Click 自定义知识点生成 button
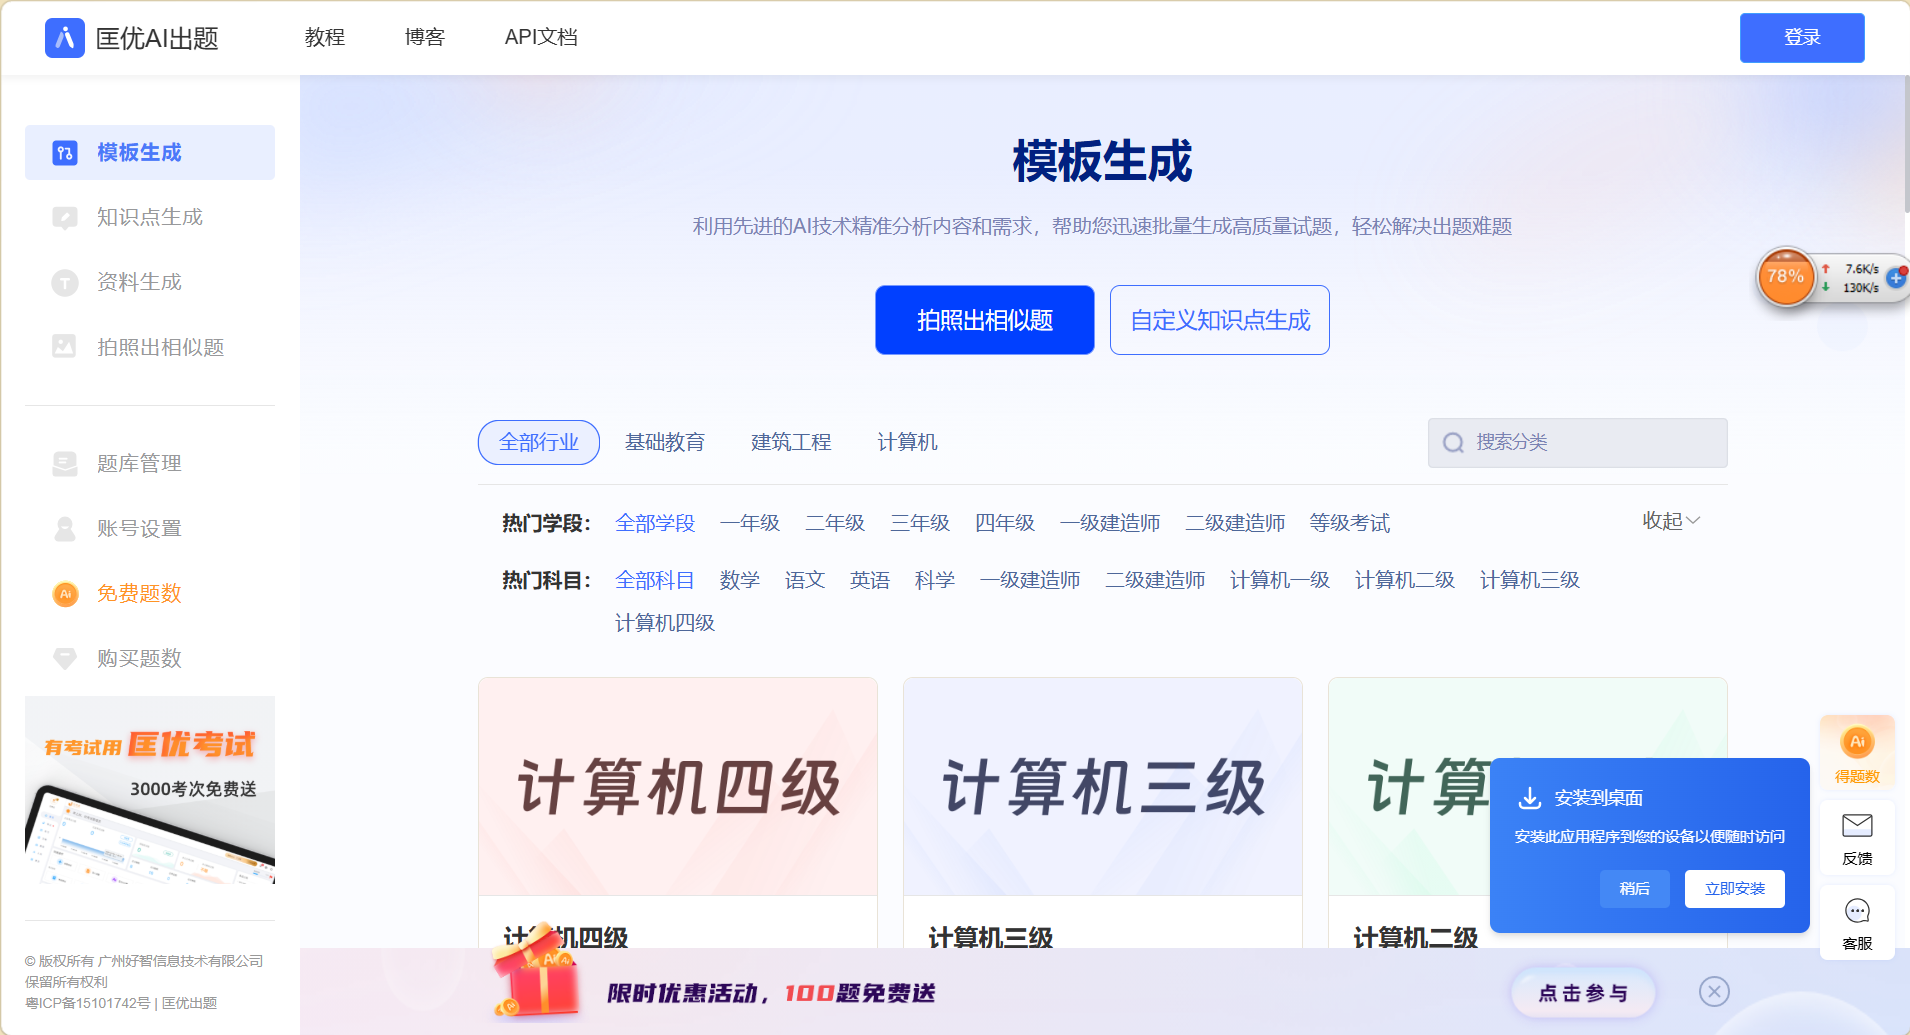The image size is (1910, 1035). tap(1220, 320)
